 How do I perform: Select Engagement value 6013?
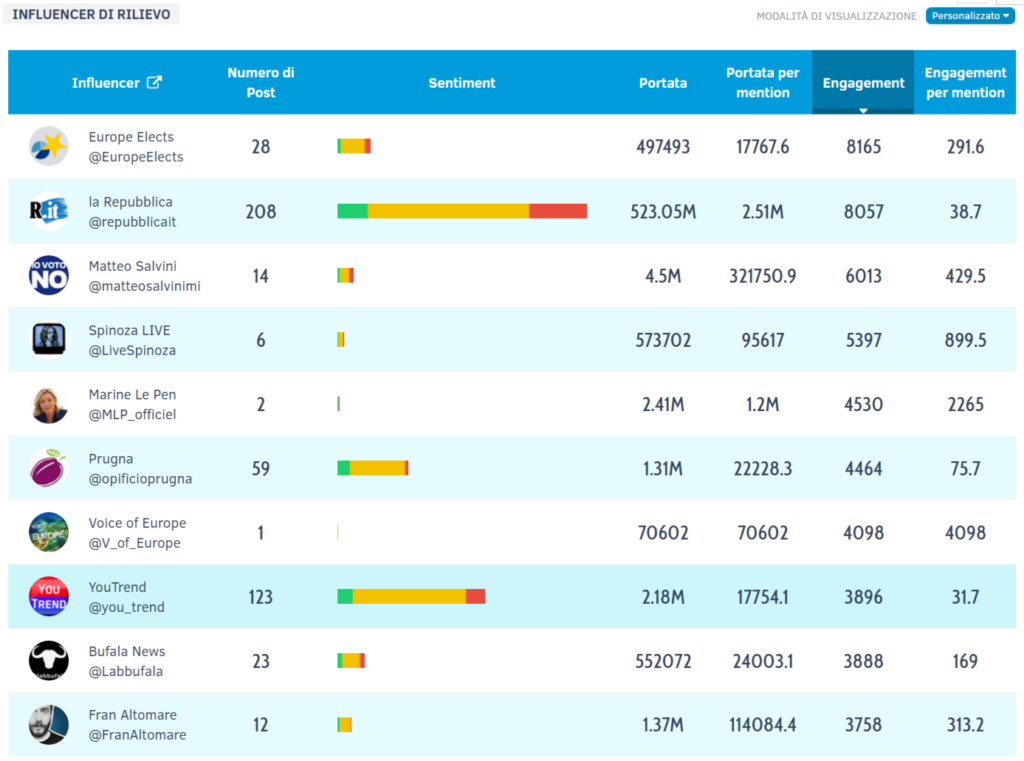point(863,276)
